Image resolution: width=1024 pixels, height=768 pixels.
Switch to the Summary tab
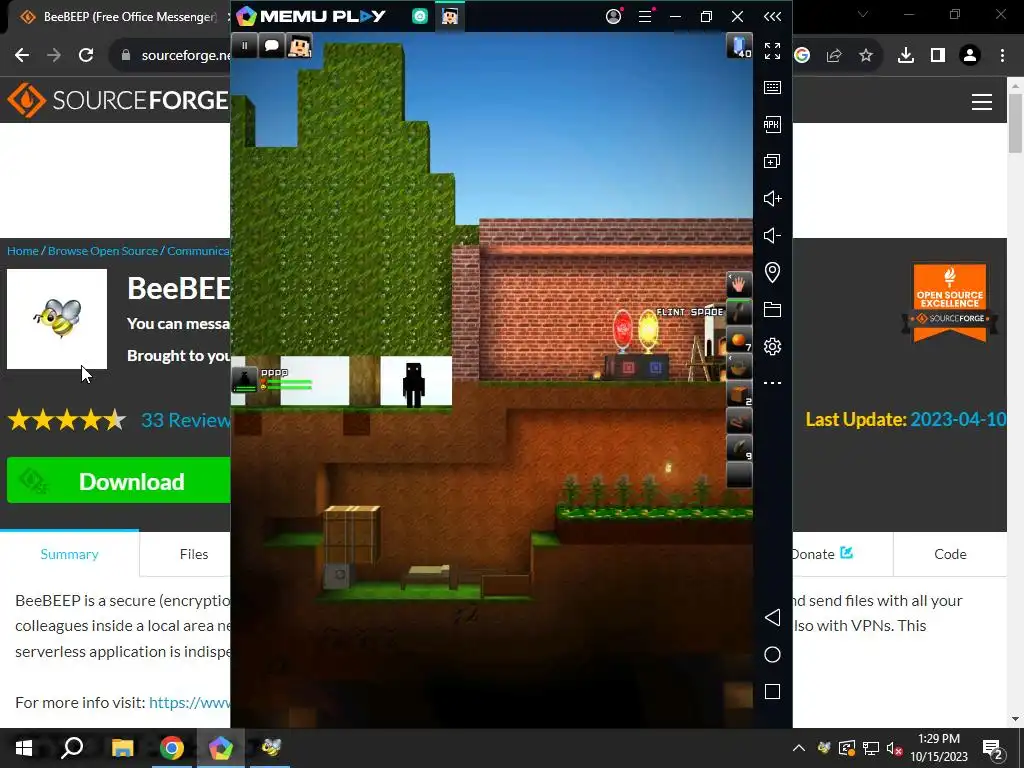point(69,554)
